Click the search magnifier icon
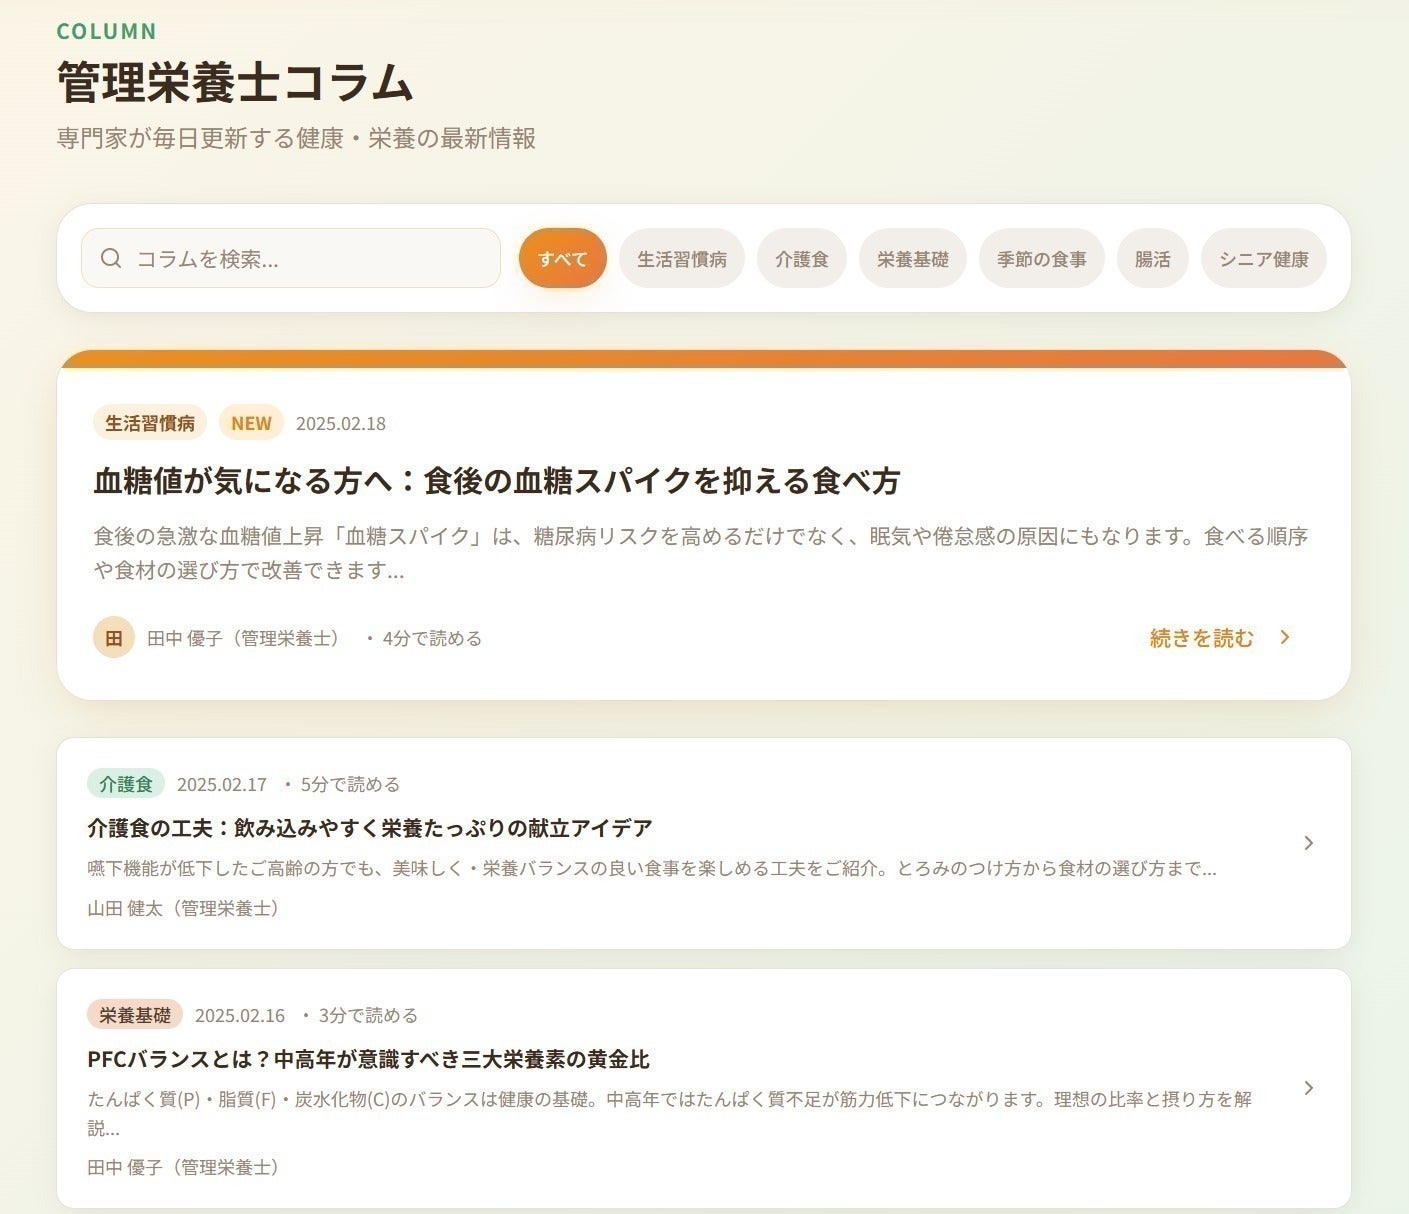Viewport: 1409px width, 1214px height. [x=111, y=257]
